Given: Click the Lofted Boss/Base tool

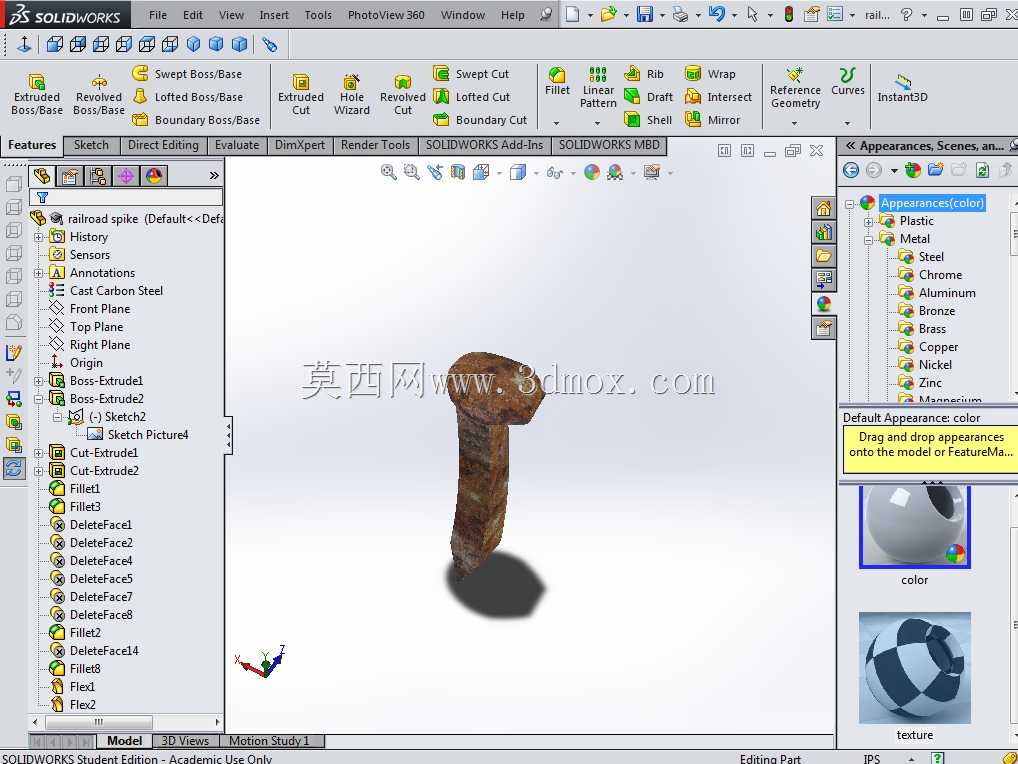Looking at the screenshot, I should point(188,97).
